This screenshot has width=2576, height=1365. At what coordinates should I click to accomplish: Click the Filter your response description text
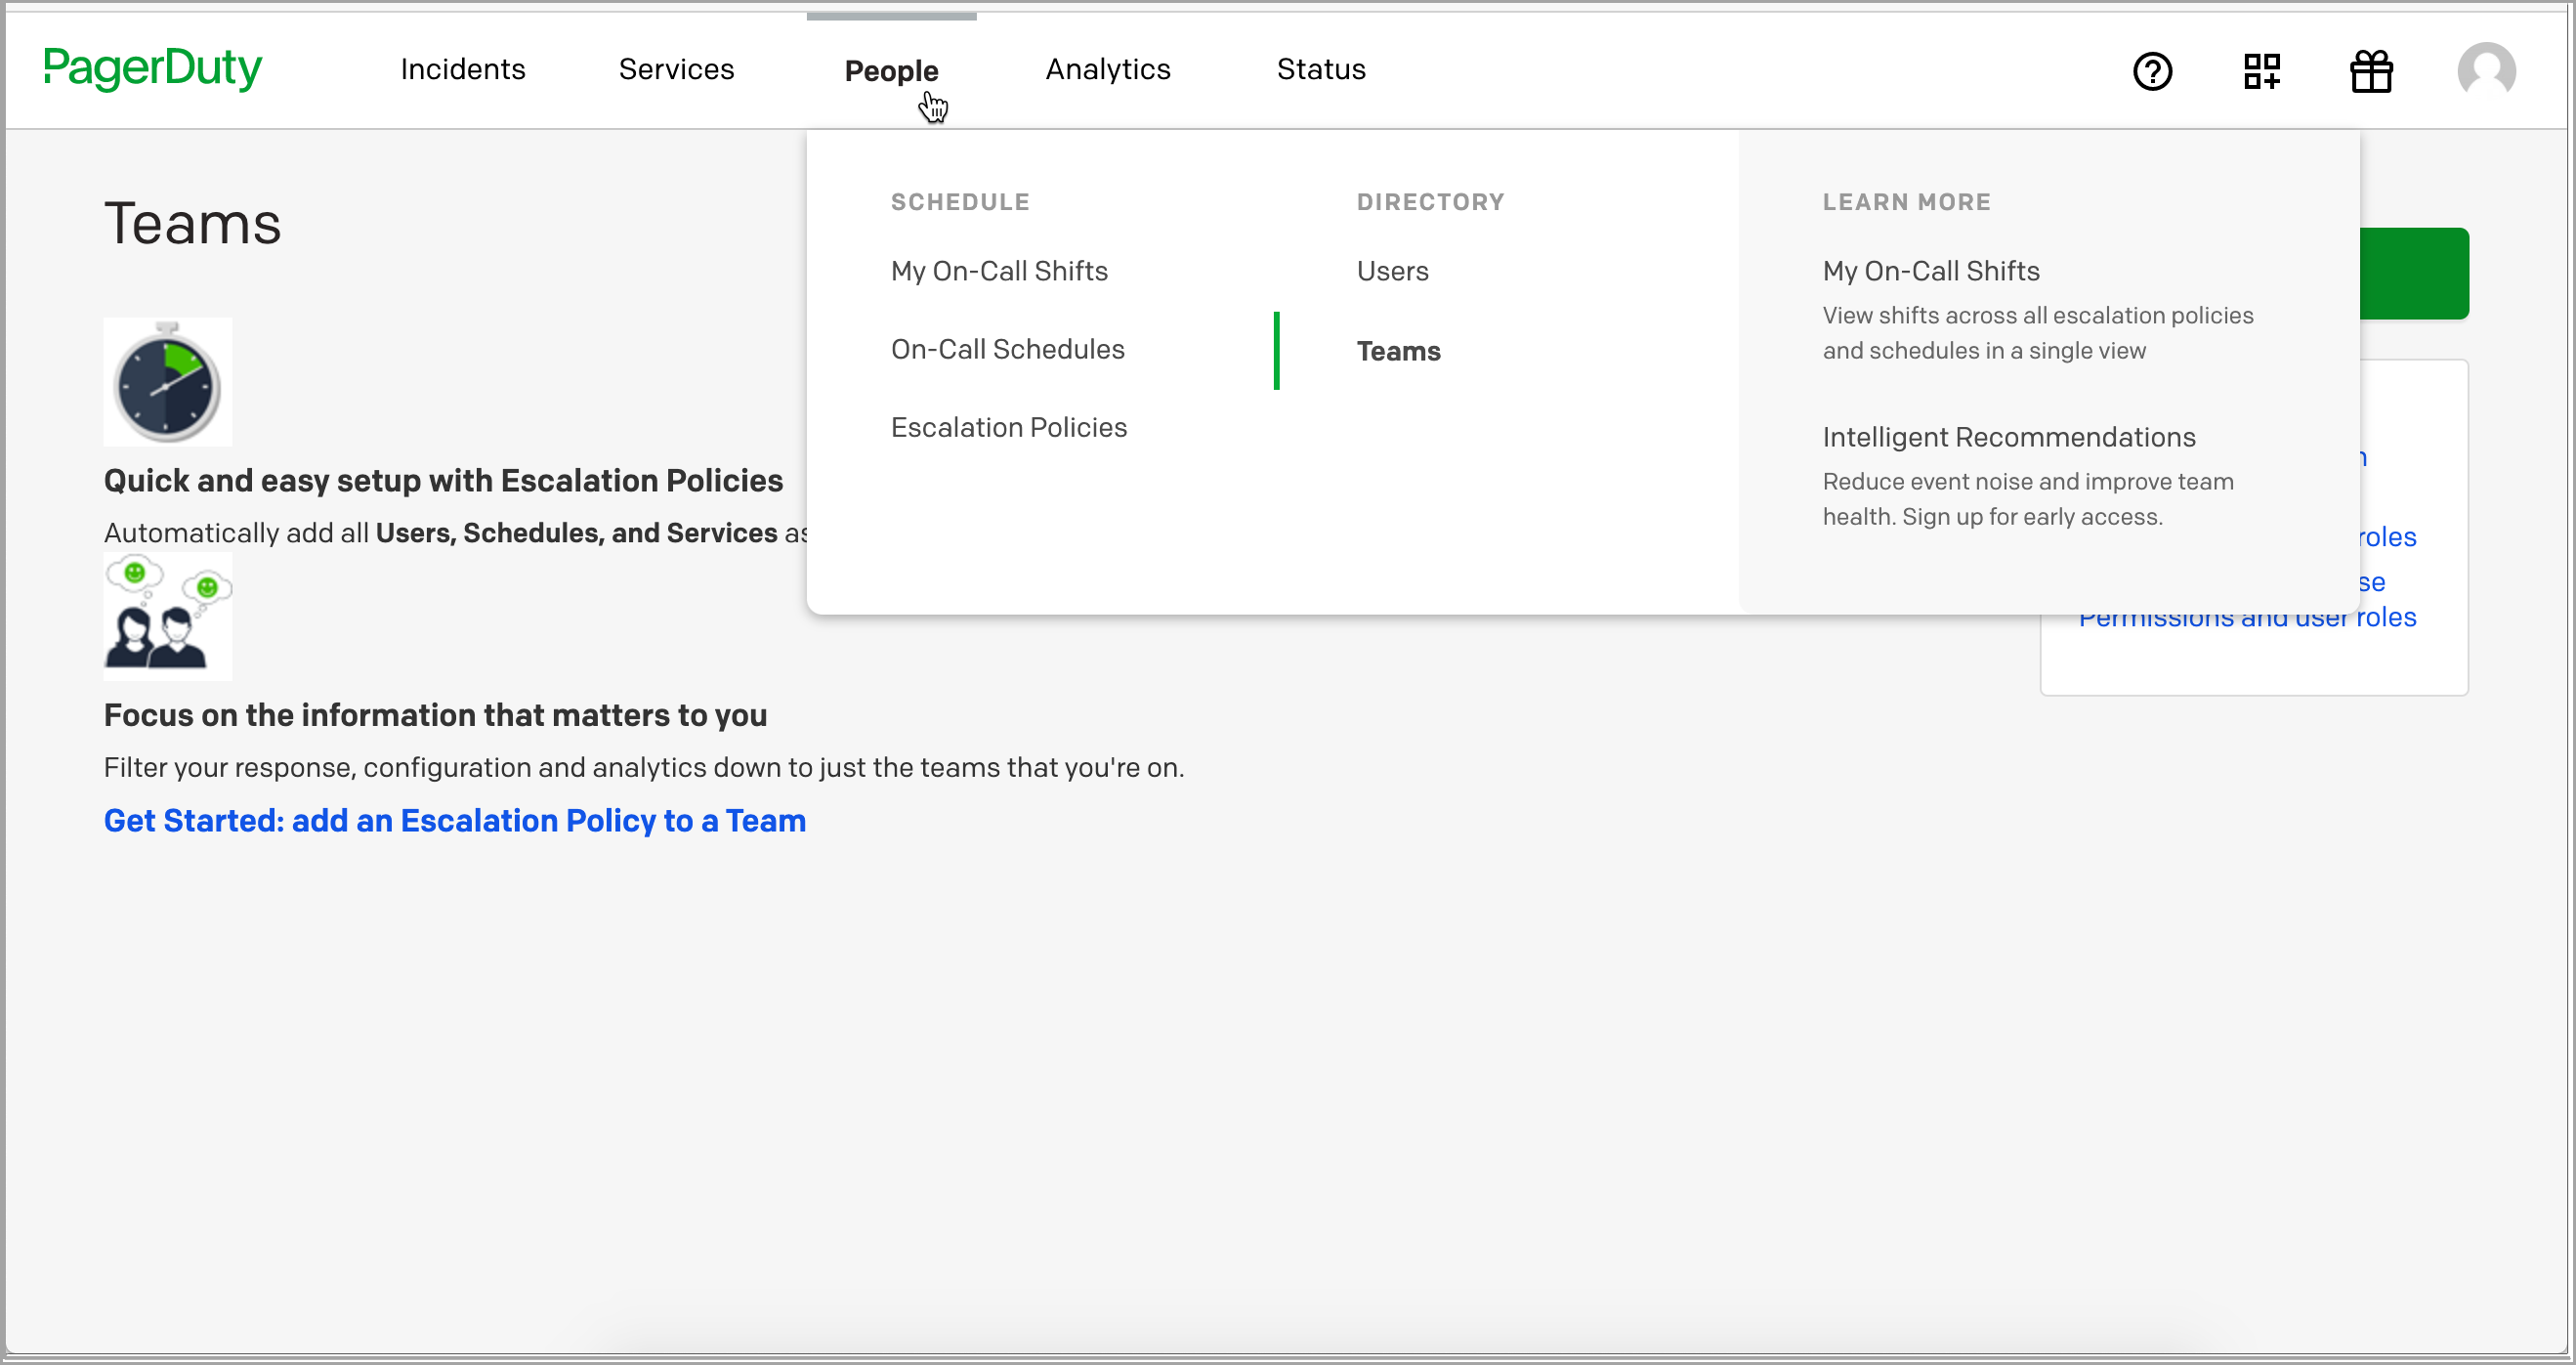(644, 767)
